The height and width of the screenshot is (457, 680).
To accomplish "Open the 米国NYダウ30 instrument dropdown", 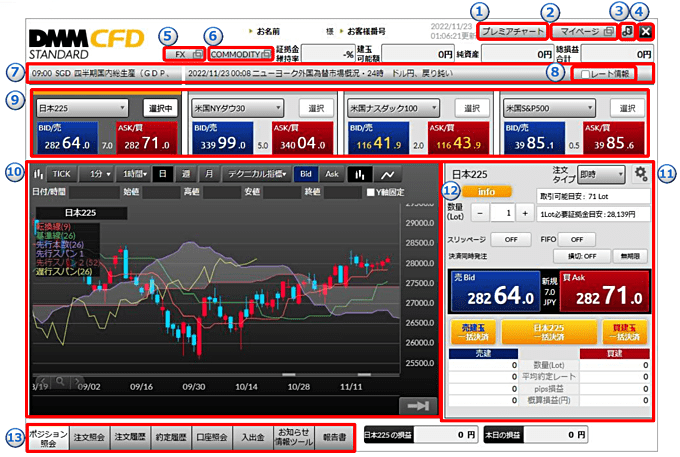I will click(x=237, y=108).
